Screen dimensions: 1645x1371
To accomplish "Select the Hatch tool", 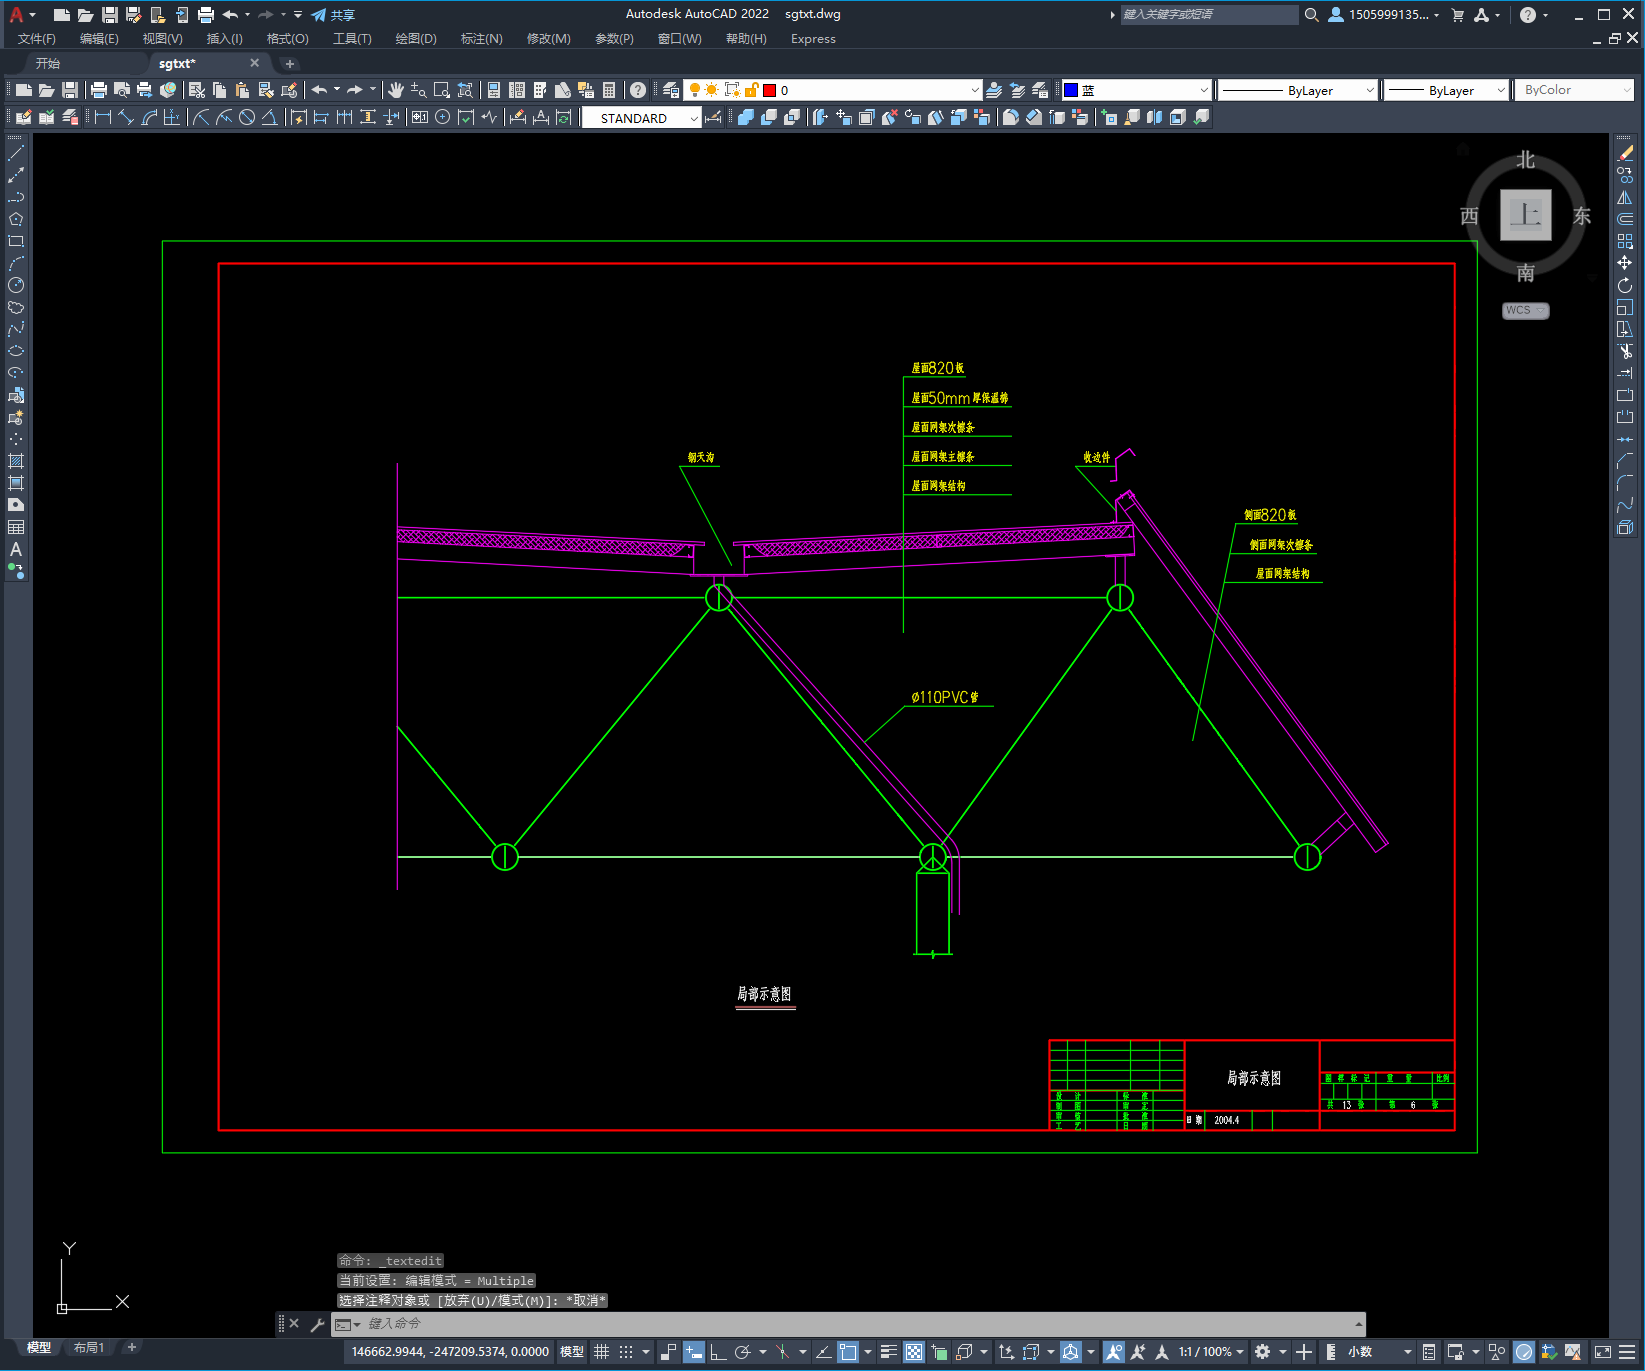I will [x=16, y=461].
